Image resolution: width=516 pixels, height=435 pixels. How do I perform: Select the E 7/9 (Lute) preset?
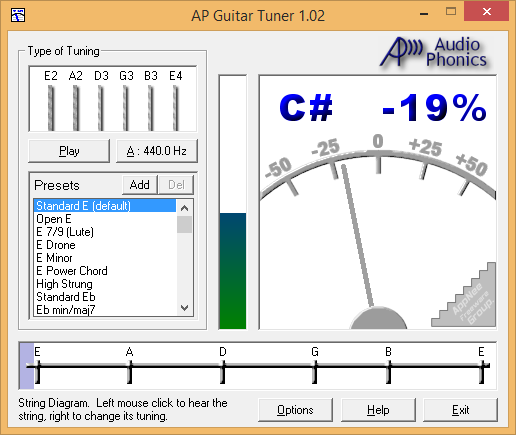[105, 232]
